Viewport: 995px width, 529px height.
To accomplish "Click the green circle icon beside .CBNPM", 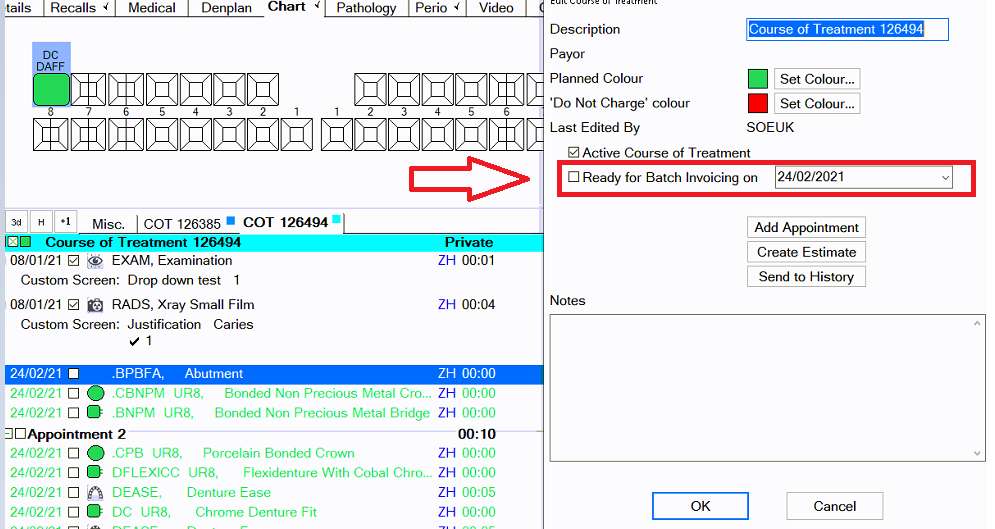I will coord(96,394).
